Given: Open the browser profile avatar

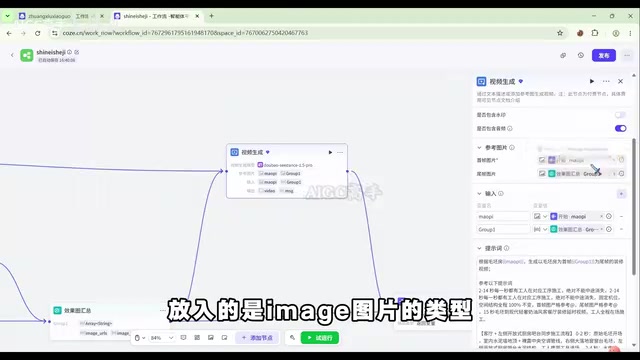Looking at the screenshot, I should [616, 33].
